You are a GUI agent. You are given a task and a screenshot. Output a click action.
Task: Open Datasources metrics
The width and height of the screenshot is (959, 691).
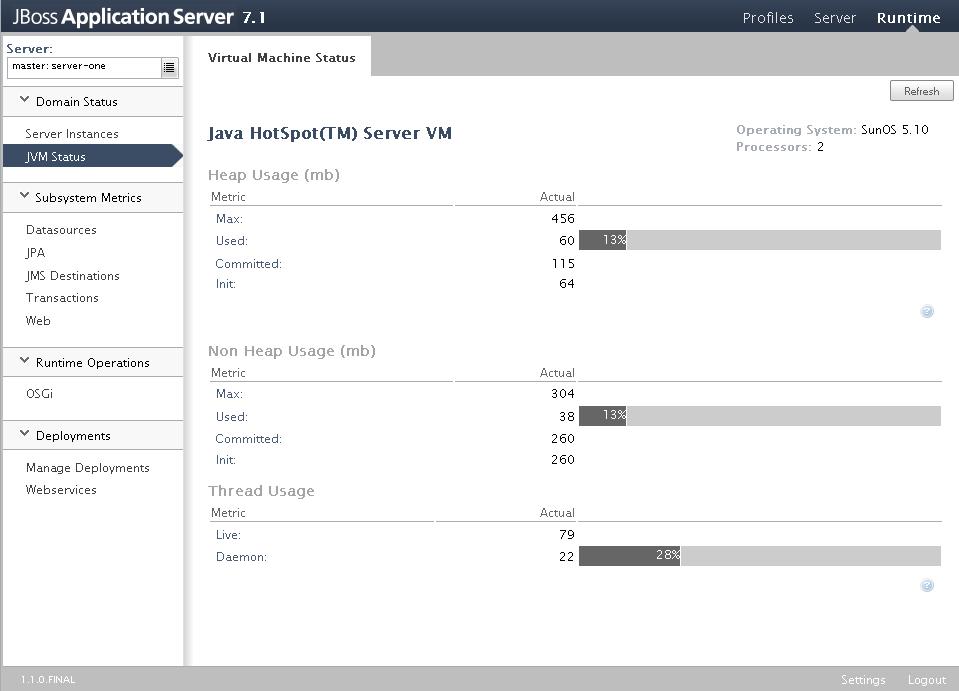coord(61,230)
